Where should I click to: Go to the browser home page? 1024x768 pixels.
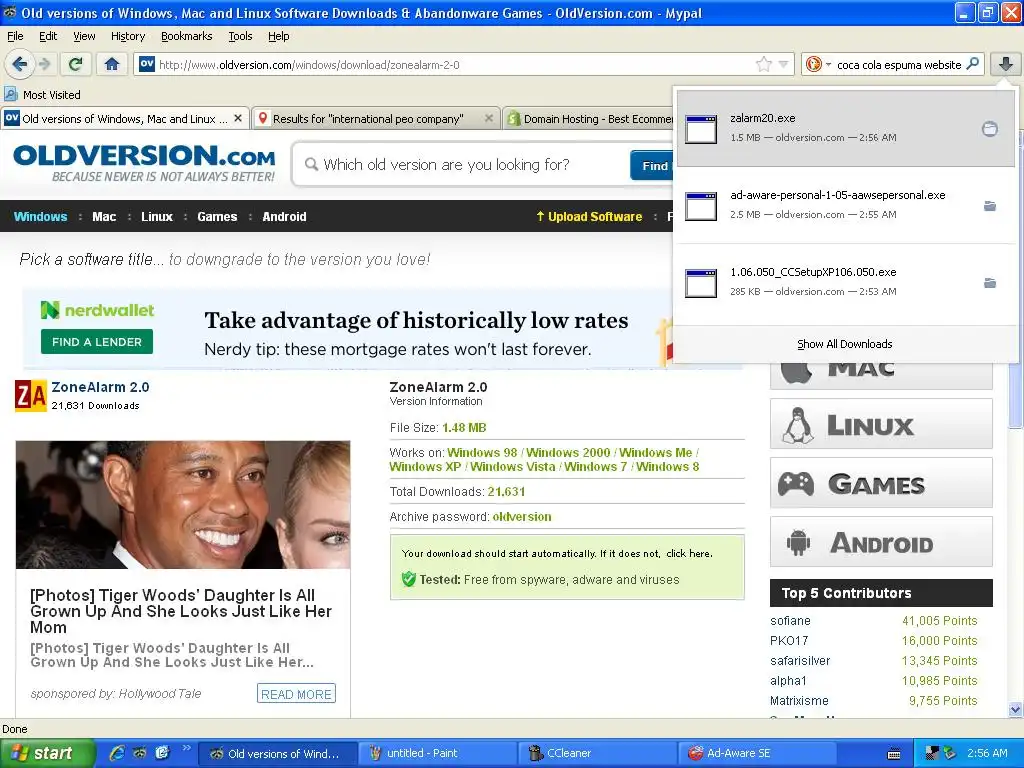click(112, 64)
